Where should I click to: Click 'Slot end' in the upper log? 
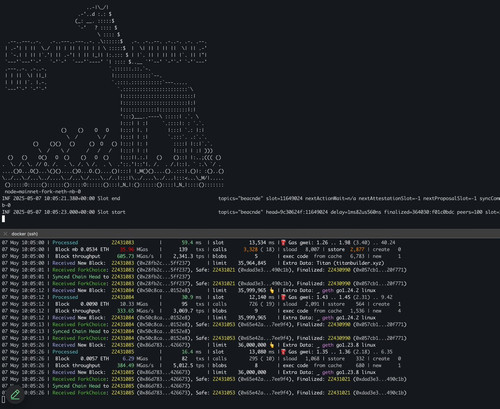click(109, 199)
